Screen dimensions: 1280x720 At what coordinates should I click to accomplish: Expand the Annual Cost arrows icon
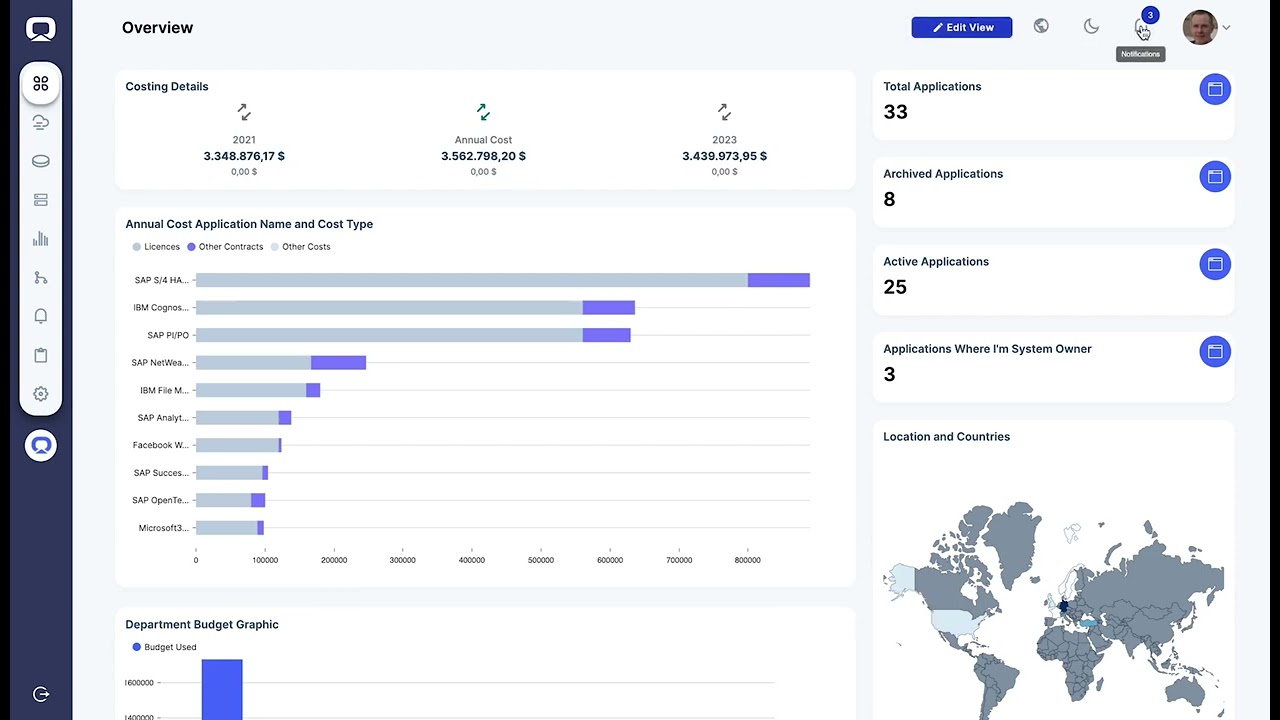[x=483, y=112]
